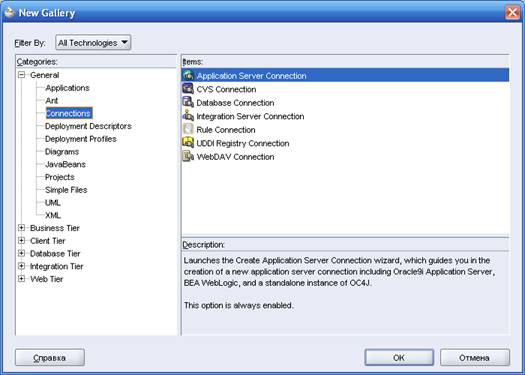Choose the Database Connection item text

[235, 103]
